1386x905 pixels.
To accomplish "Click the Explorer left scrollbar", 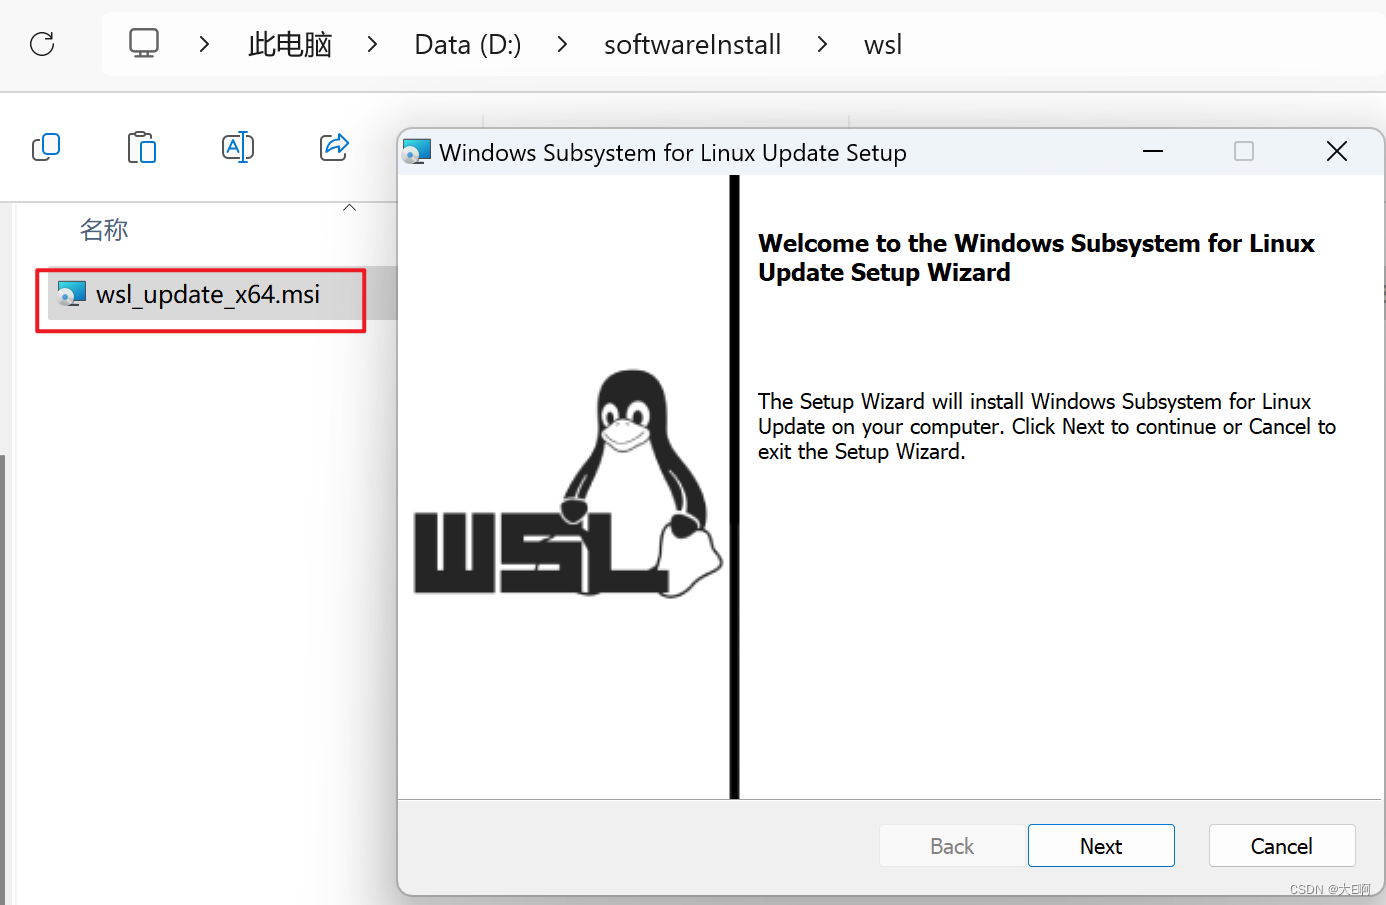I will pos(4,680).
